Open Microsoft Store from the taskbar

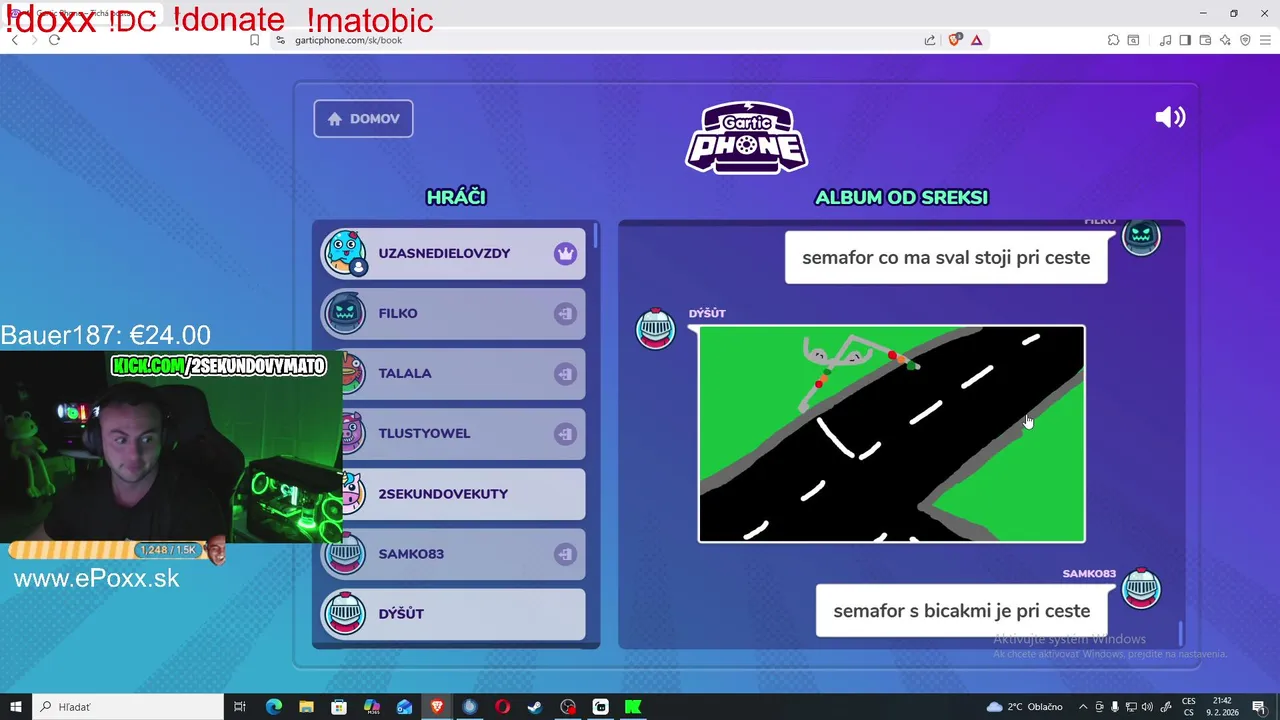click(x=339, y=707)
